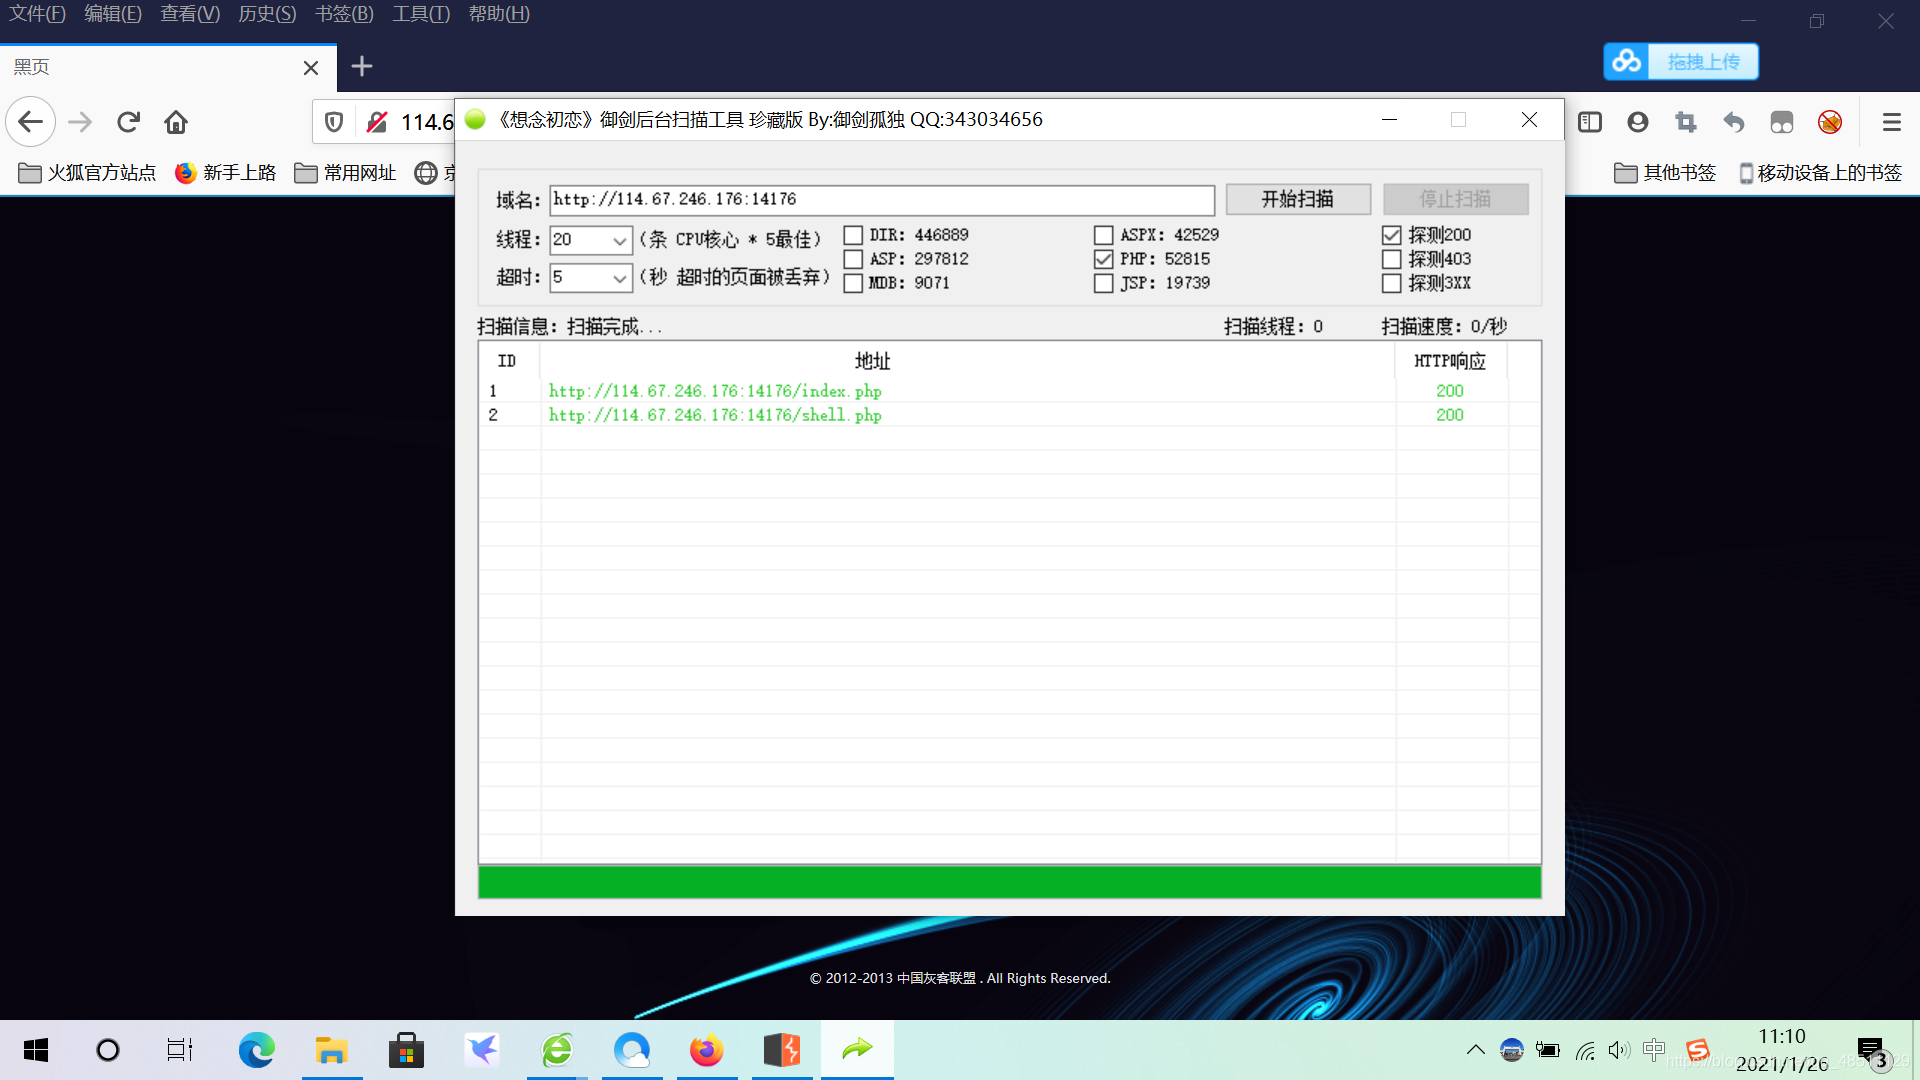
Task: Open the 文件(F) menu
Action: click(x=37, y=14)
